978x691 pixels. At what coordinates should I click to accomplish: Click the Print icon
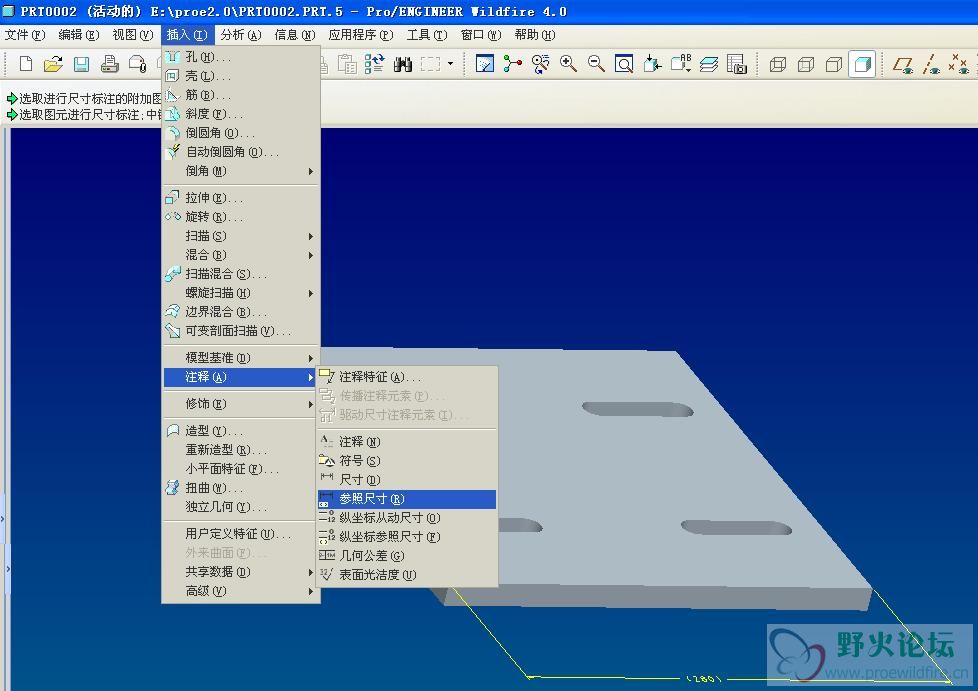pyautogui.click(x=110, y=64)
